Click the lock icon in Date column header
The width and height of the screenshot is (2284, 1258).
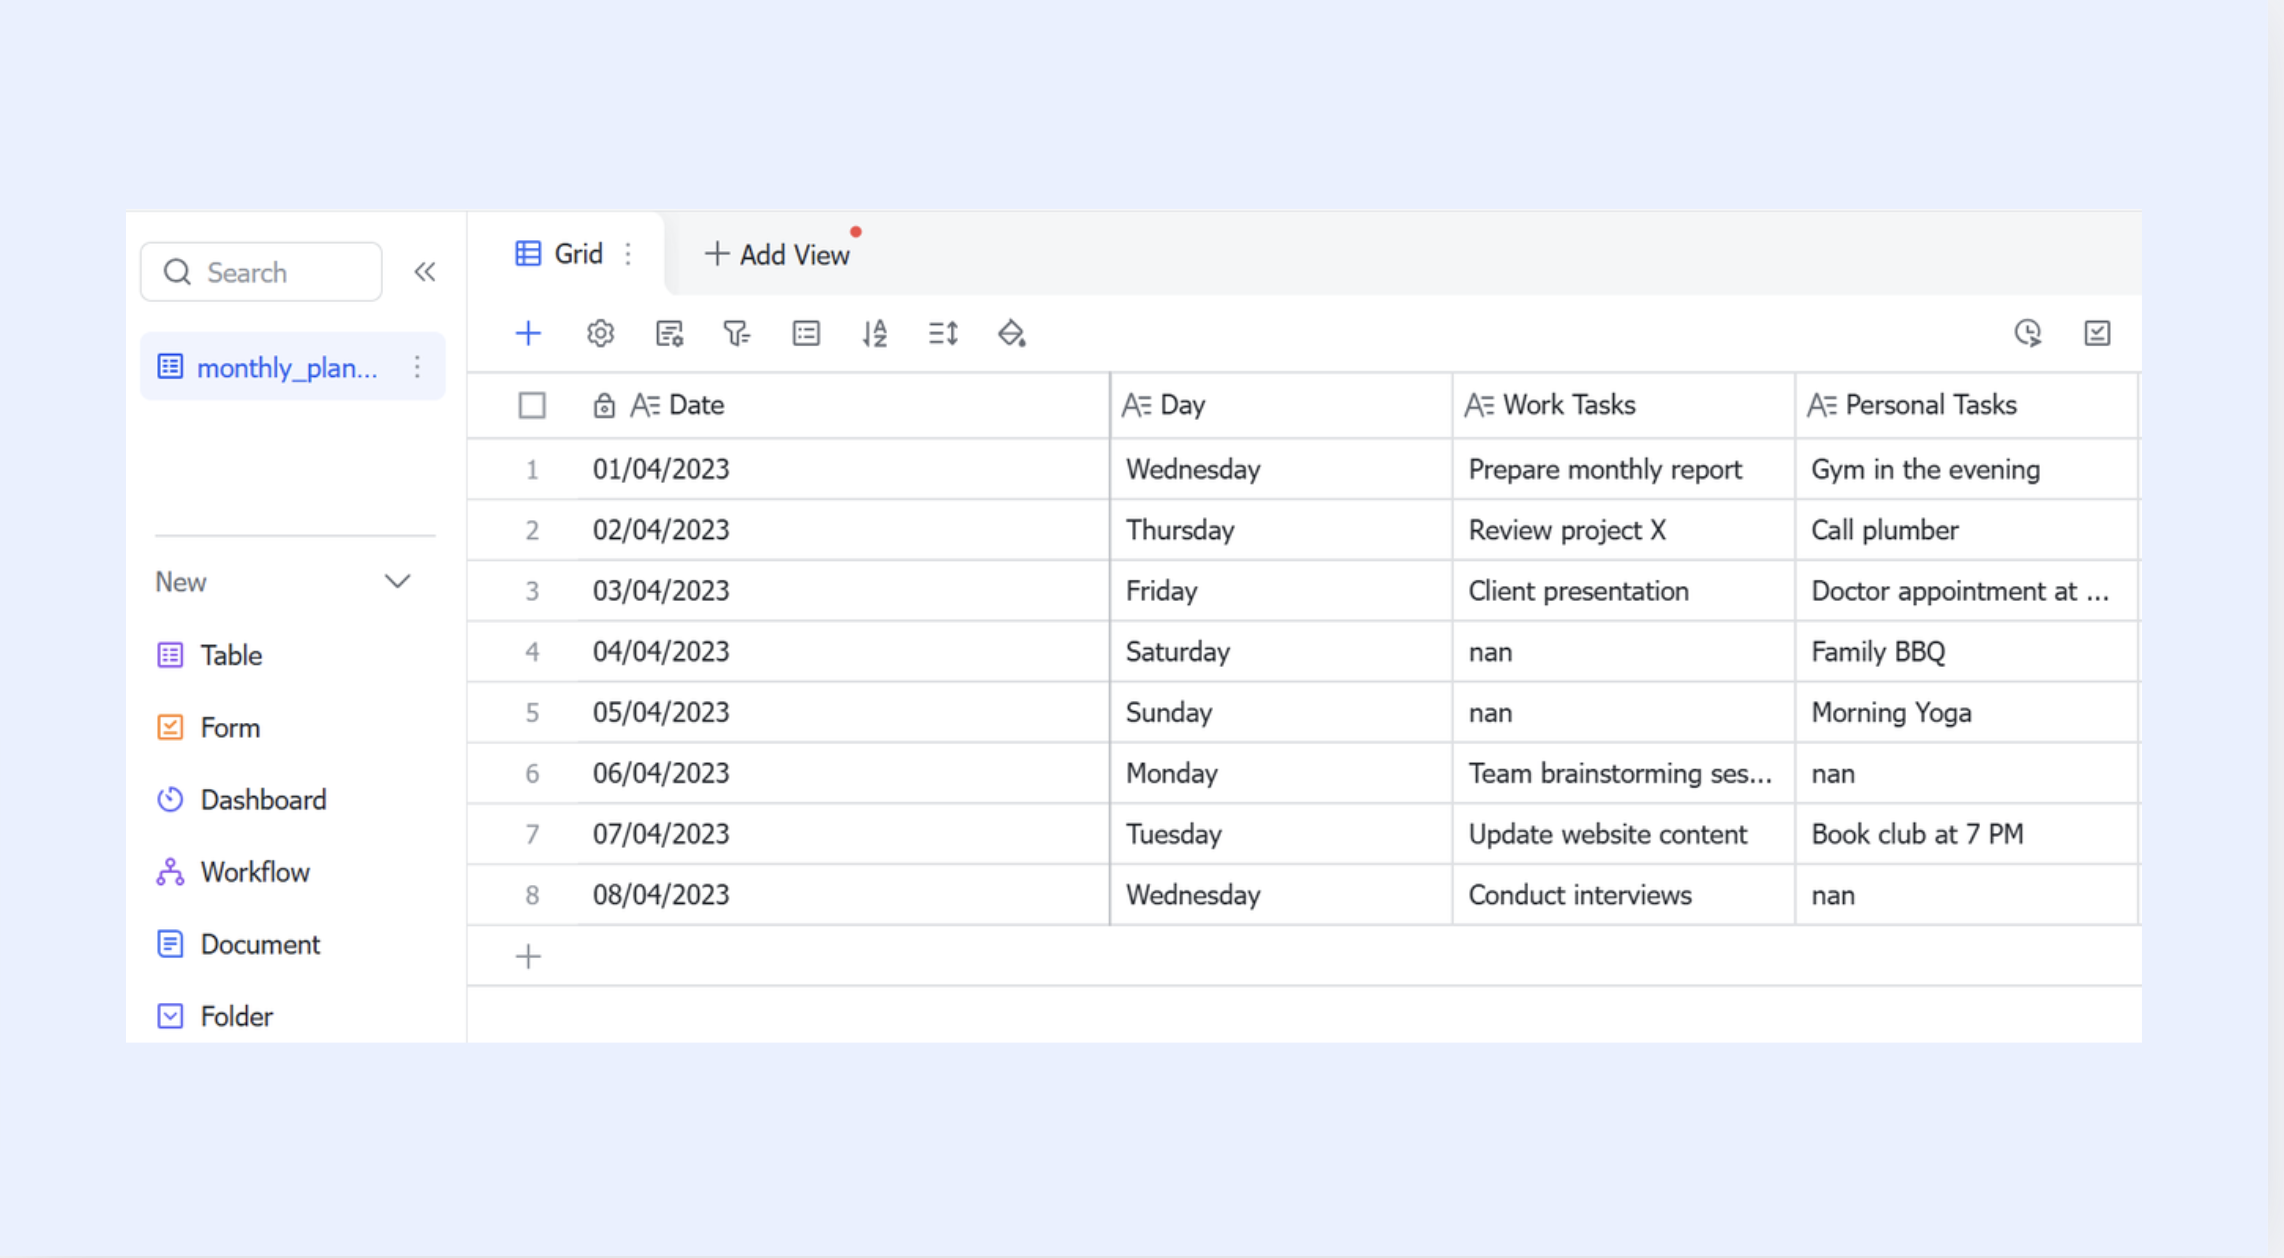tap(604, 405)
